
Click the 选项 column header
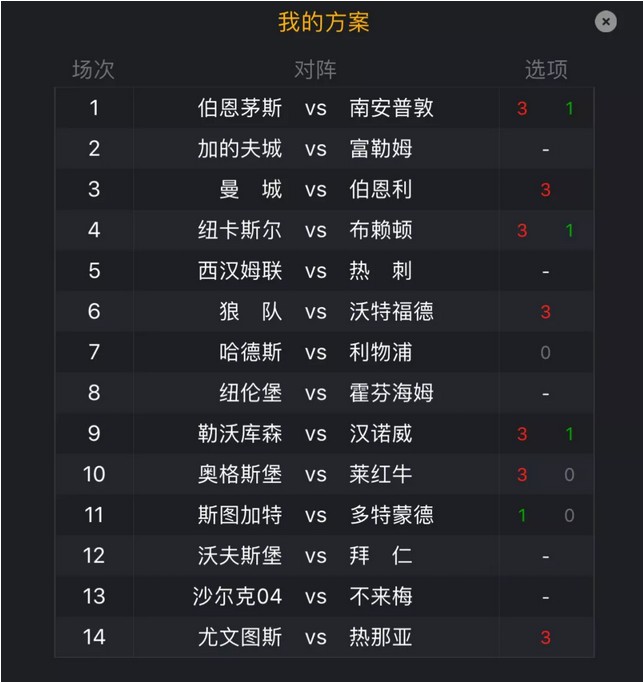pyautogui.click(x=546, y=70)
